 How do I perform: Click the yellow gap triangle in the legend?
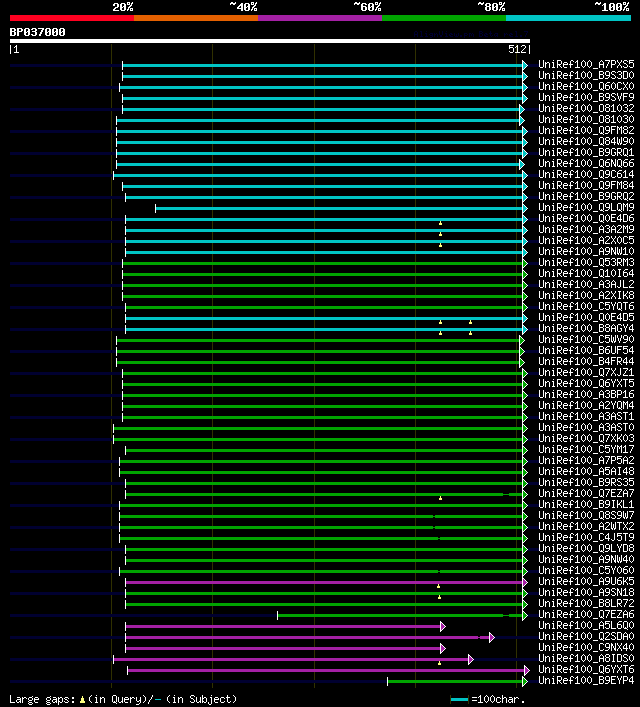coord(82,700)
